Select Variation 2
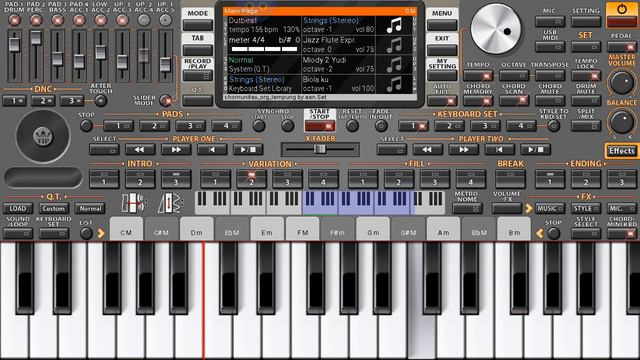Screen dimensions: 640x360 251,179
